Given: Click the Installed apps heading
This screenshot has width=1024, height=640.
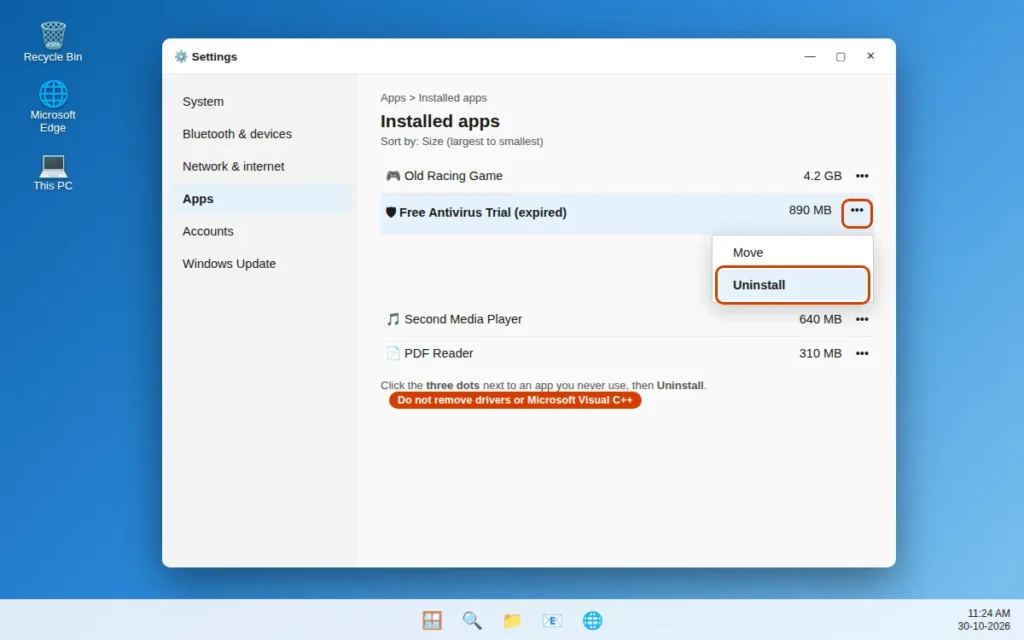Looking at the screenshot, I should (x=440, y=121).
